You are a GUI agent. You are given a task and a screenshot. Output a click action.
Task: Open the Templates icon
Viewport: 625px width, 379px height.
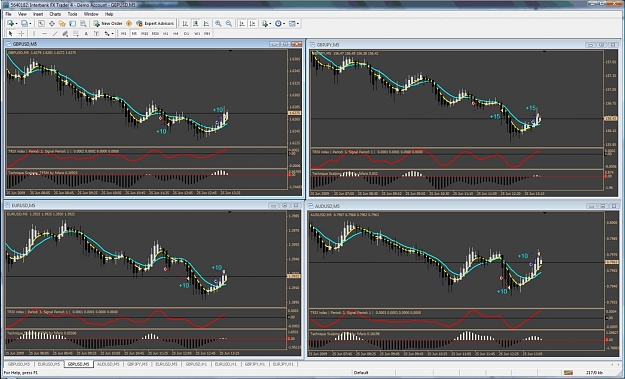point(292,24)
